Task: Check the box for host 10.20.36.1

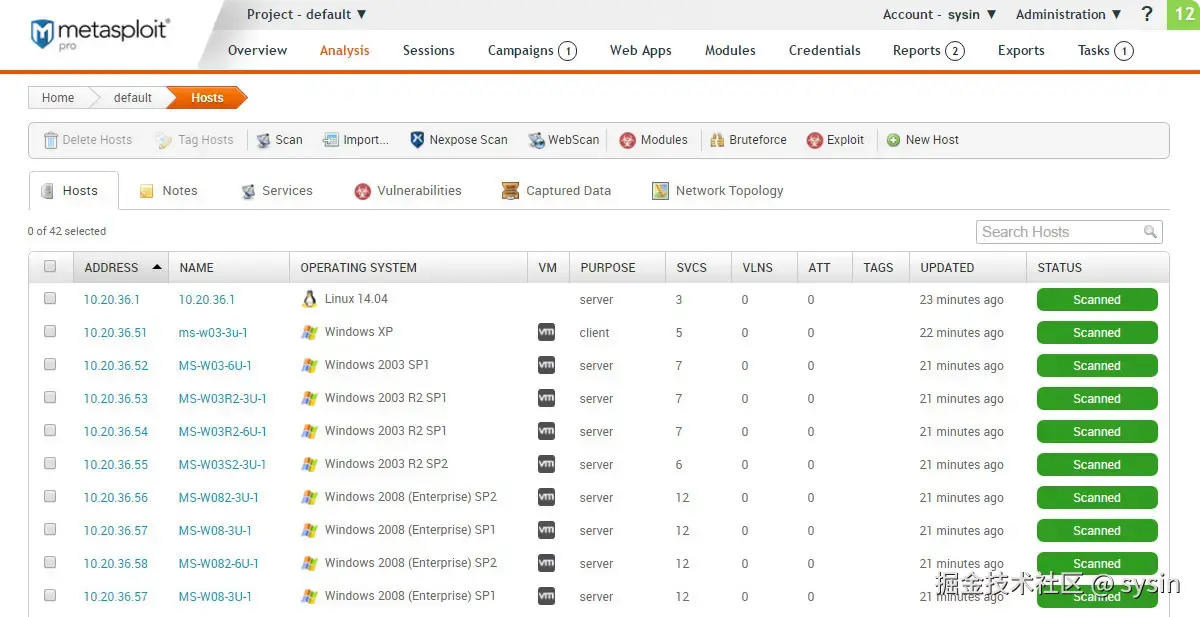Action: 50,299
